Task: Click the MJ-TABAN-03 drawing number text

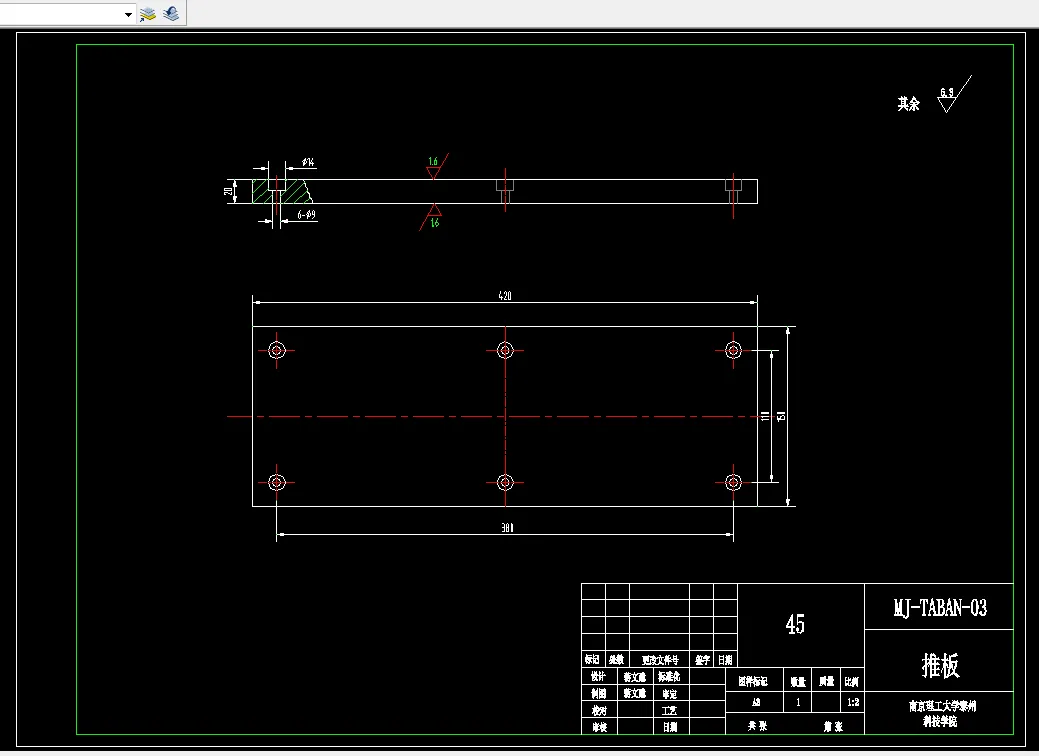Action: pos(940,608)
